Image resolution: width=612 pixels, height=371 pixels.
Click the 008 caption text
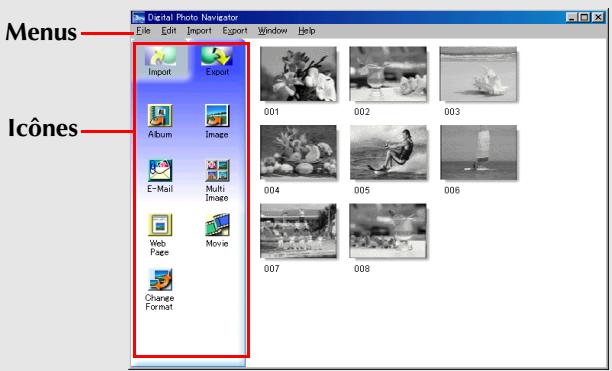[361, 269]
